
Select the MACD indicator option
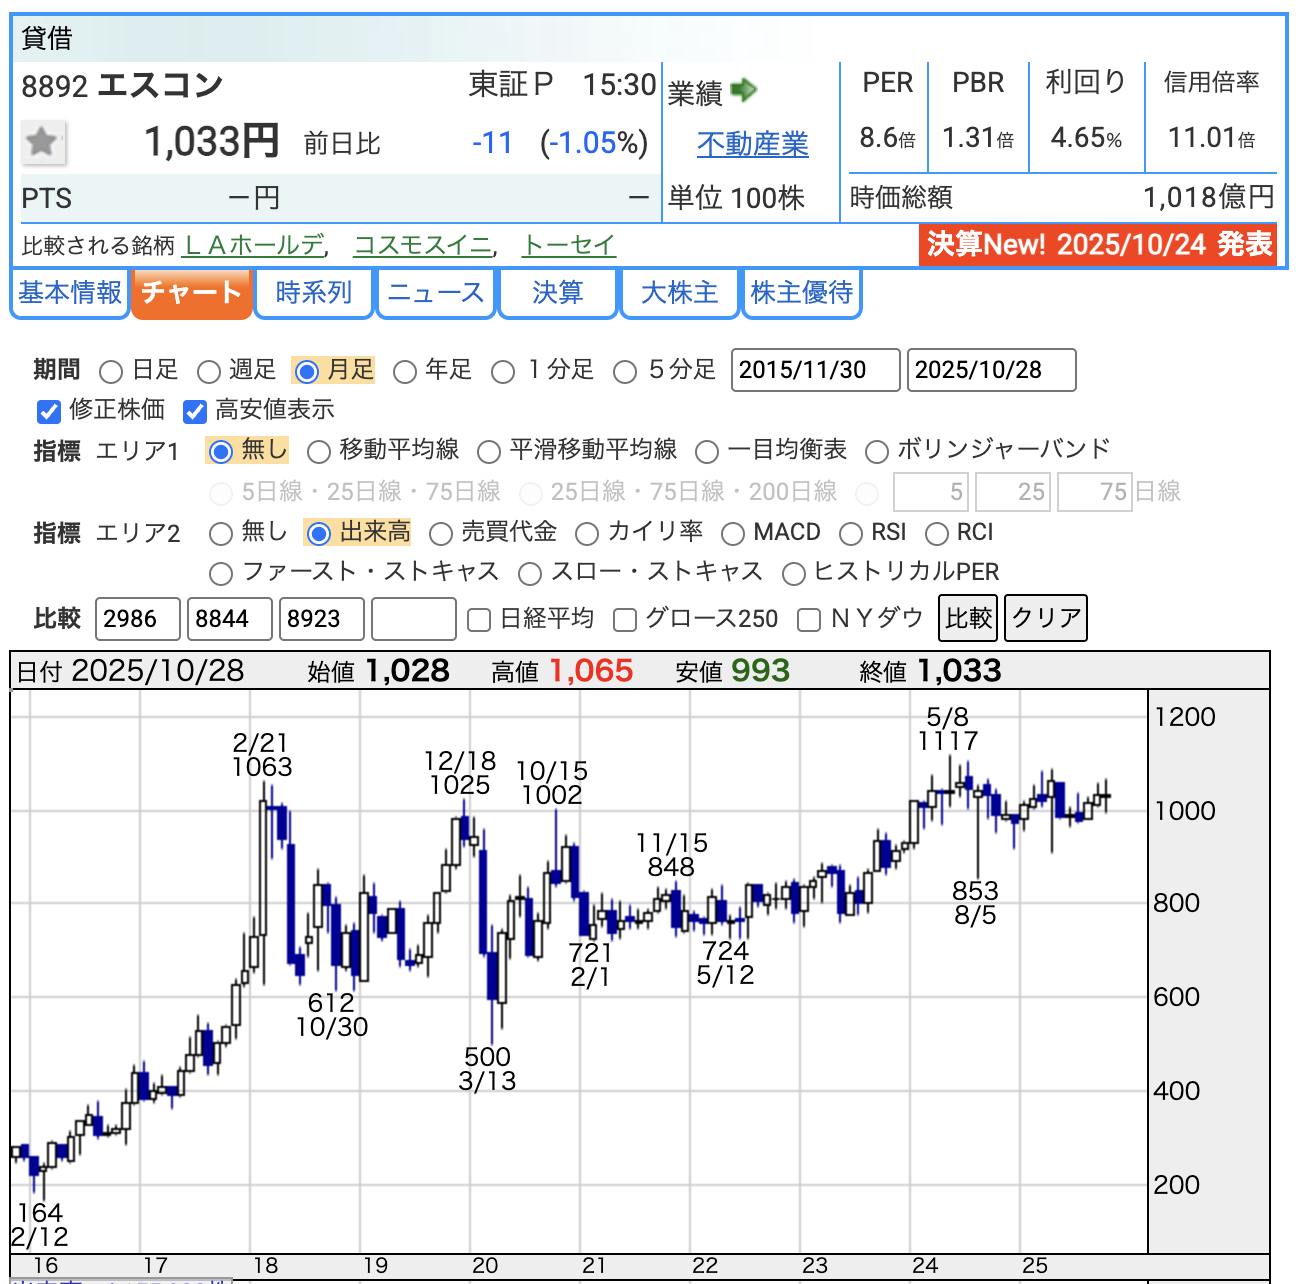tap(733, 534)
